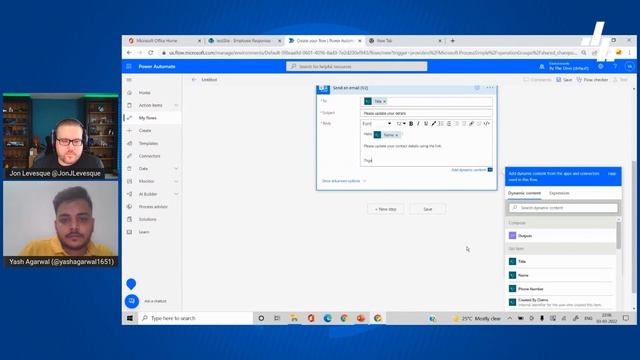Remove the Title token from the To field
The height and width of the screenshot is (360, 640).
pyautogui.click(x=384, y=101)
